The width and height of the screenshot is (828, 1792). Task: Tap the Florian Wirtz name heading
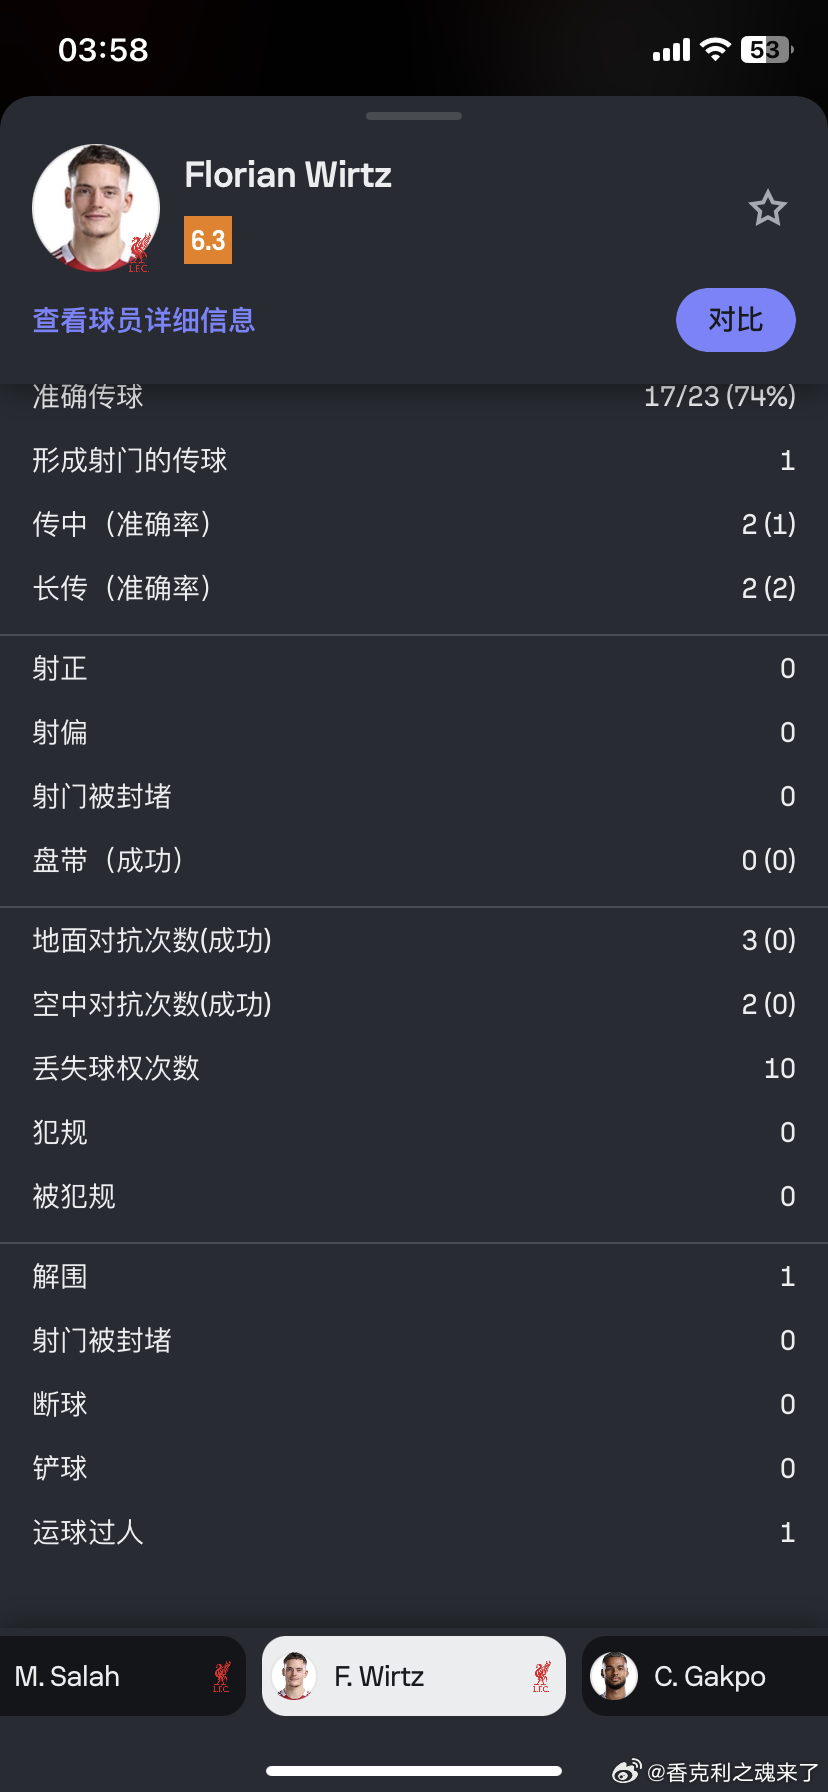coord(288,175)
